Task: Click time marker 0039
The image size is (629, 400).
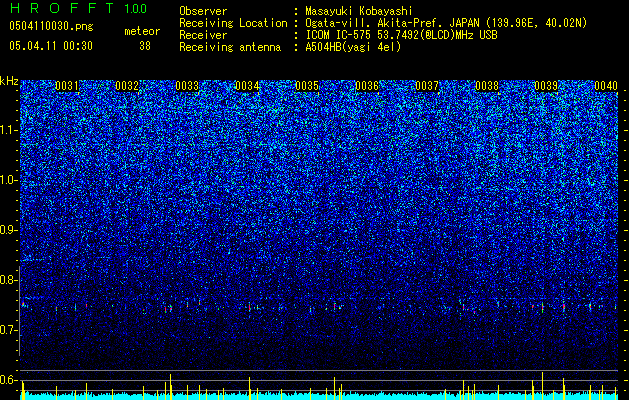Action: (546, 86)
